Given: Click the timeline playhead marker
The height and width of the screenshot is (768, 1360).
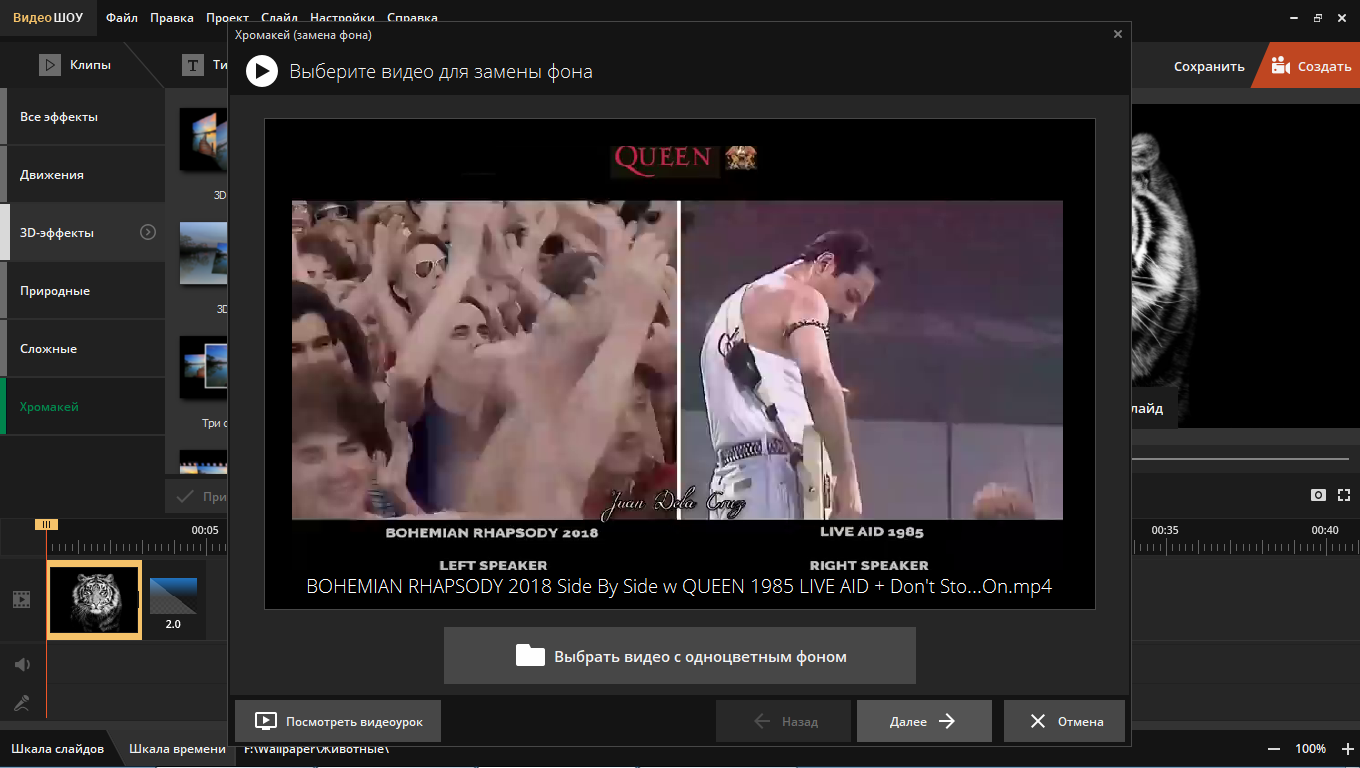Looking at the screenshot, I should click(46, 524).
